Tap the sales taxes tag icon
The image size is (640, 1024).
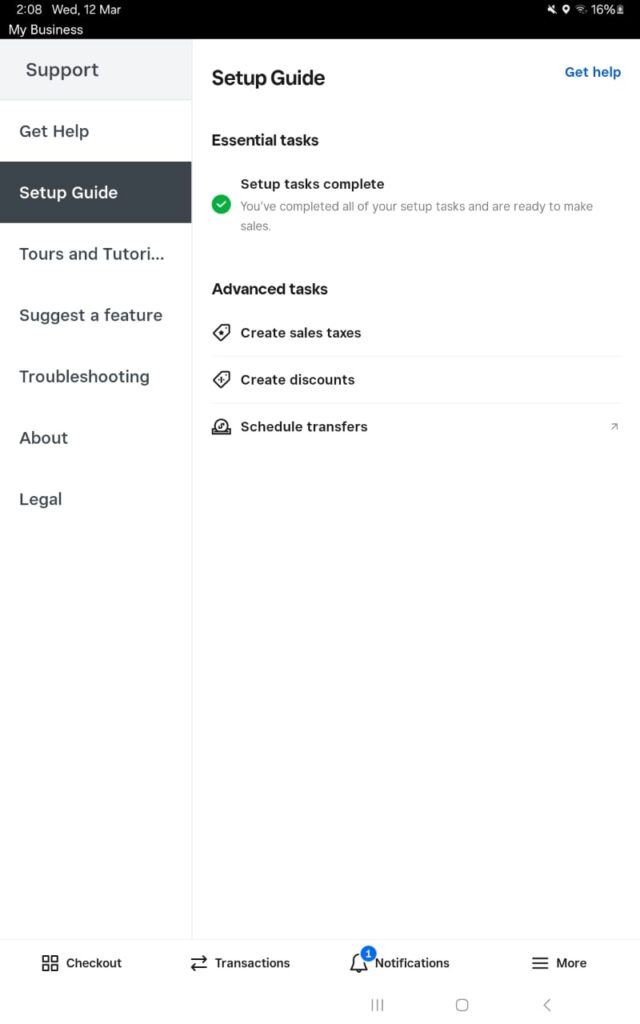222,333
